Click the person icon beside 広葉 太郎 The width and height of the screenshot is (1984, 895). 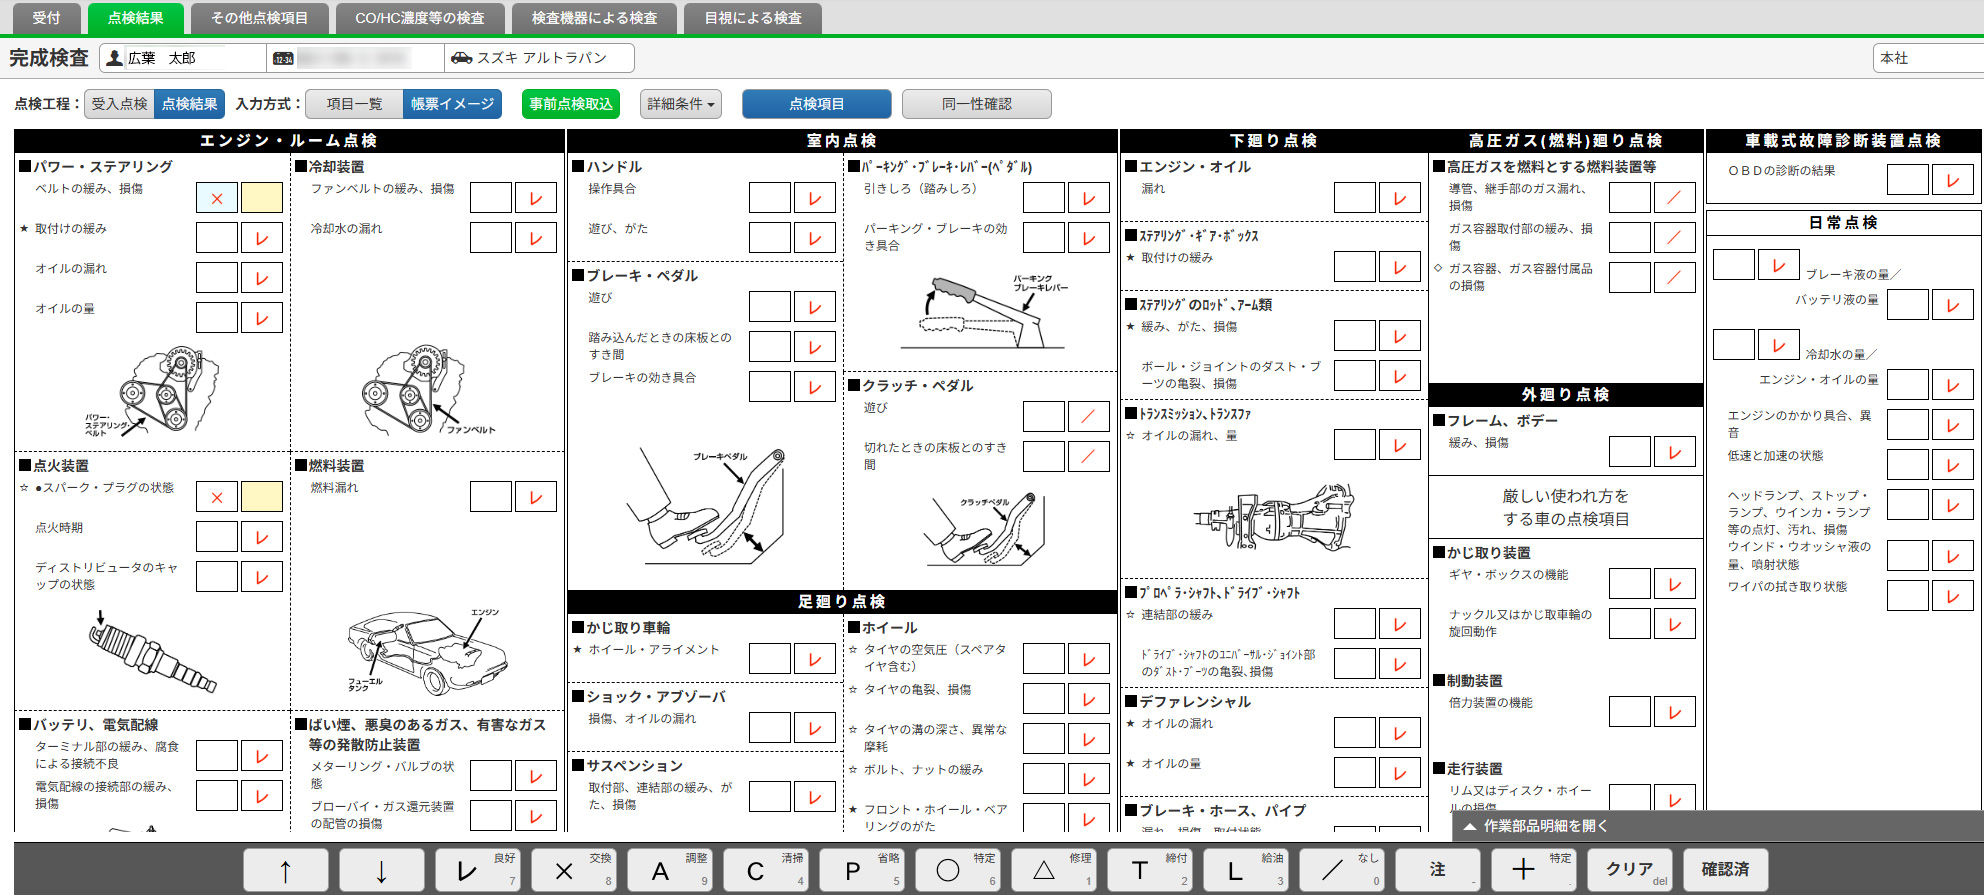tap(115, 58)
